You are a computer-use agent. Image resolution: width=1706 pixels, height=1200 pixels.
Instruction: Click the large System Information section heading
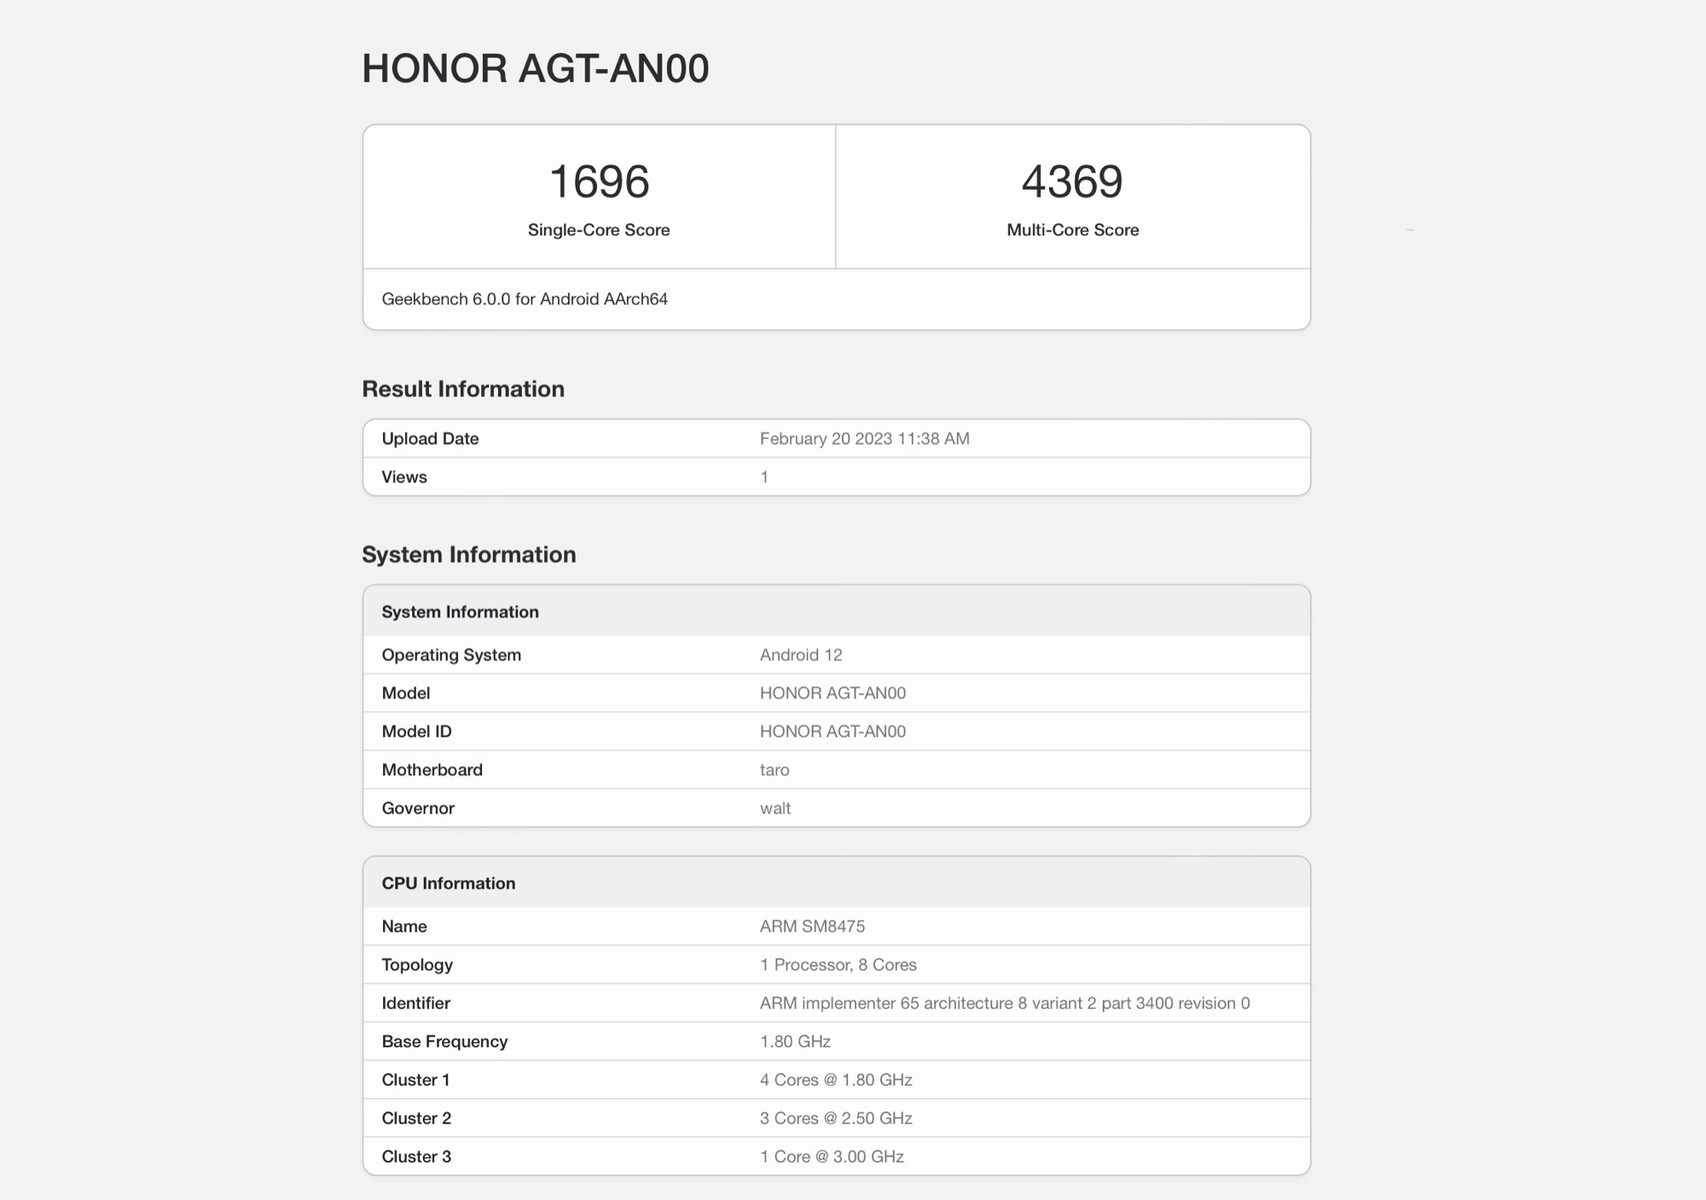pos(468,555)
